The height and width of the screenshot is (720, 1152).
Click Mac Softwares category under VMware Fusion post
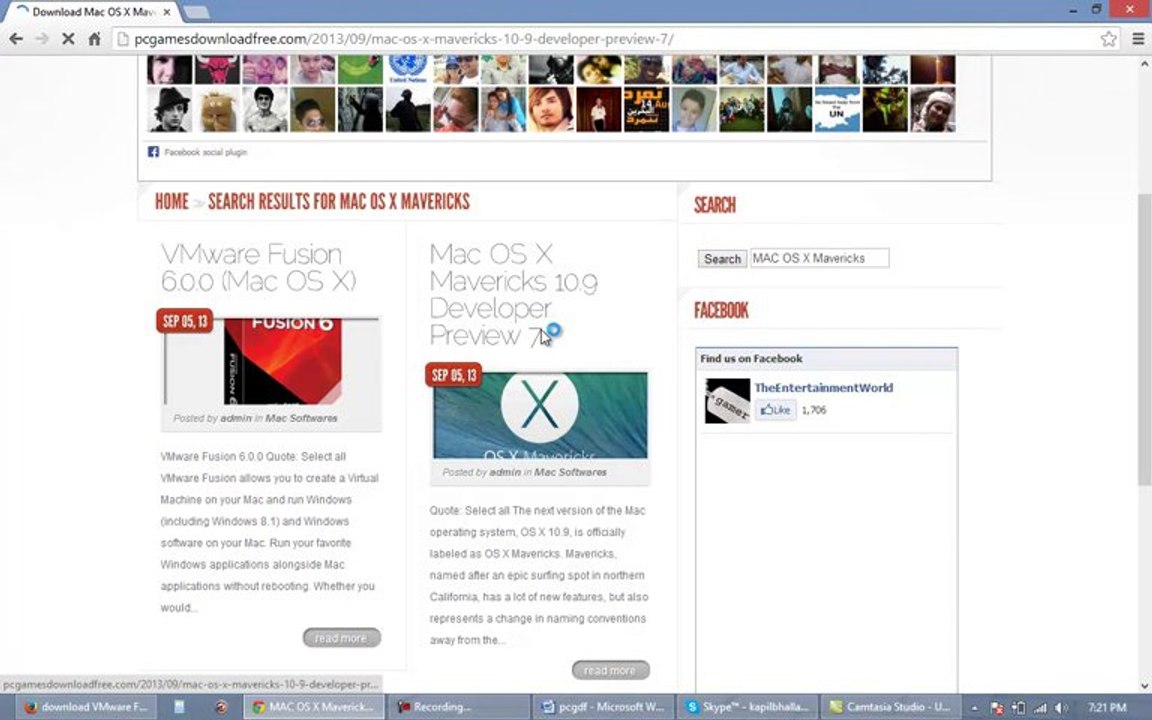pos(301,418)
